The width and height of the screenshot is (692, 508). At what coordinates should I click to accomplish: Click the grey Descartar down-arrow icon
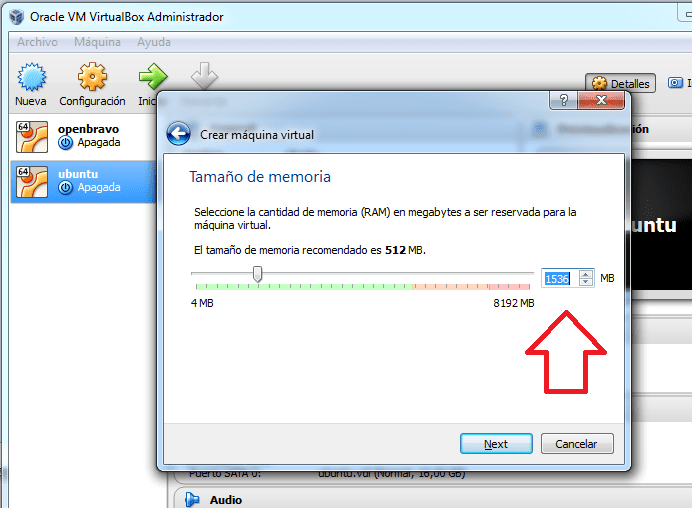(x=204, y=76)
